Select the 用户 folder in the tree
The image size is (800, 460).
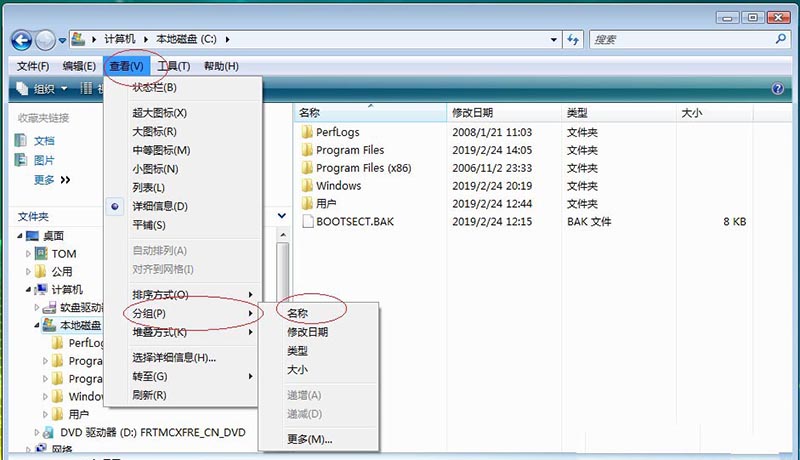[x=78, y=414]
